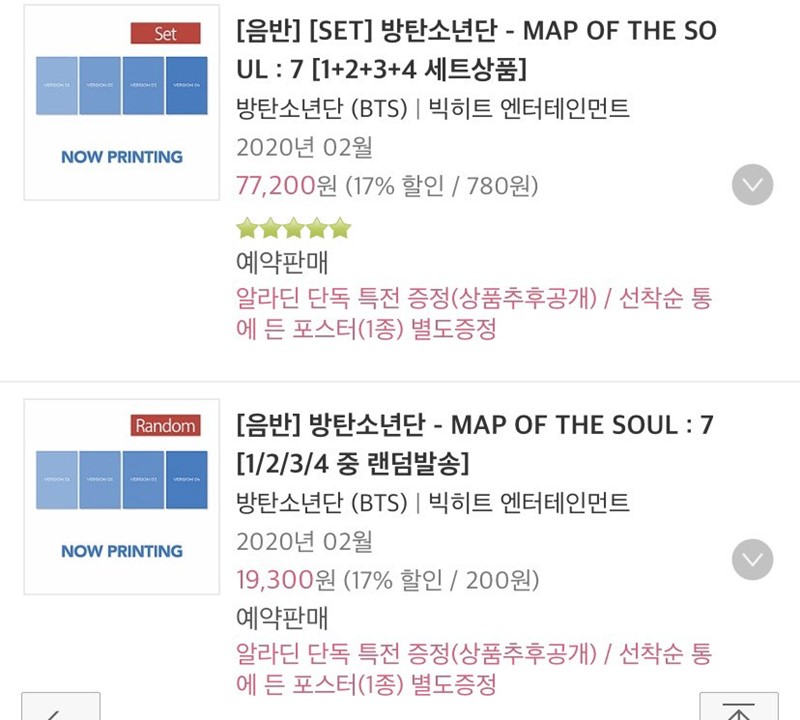Screen dimensions: 800x720
Task: Open the Random album thumbnail image
Action: coord(121,497)
